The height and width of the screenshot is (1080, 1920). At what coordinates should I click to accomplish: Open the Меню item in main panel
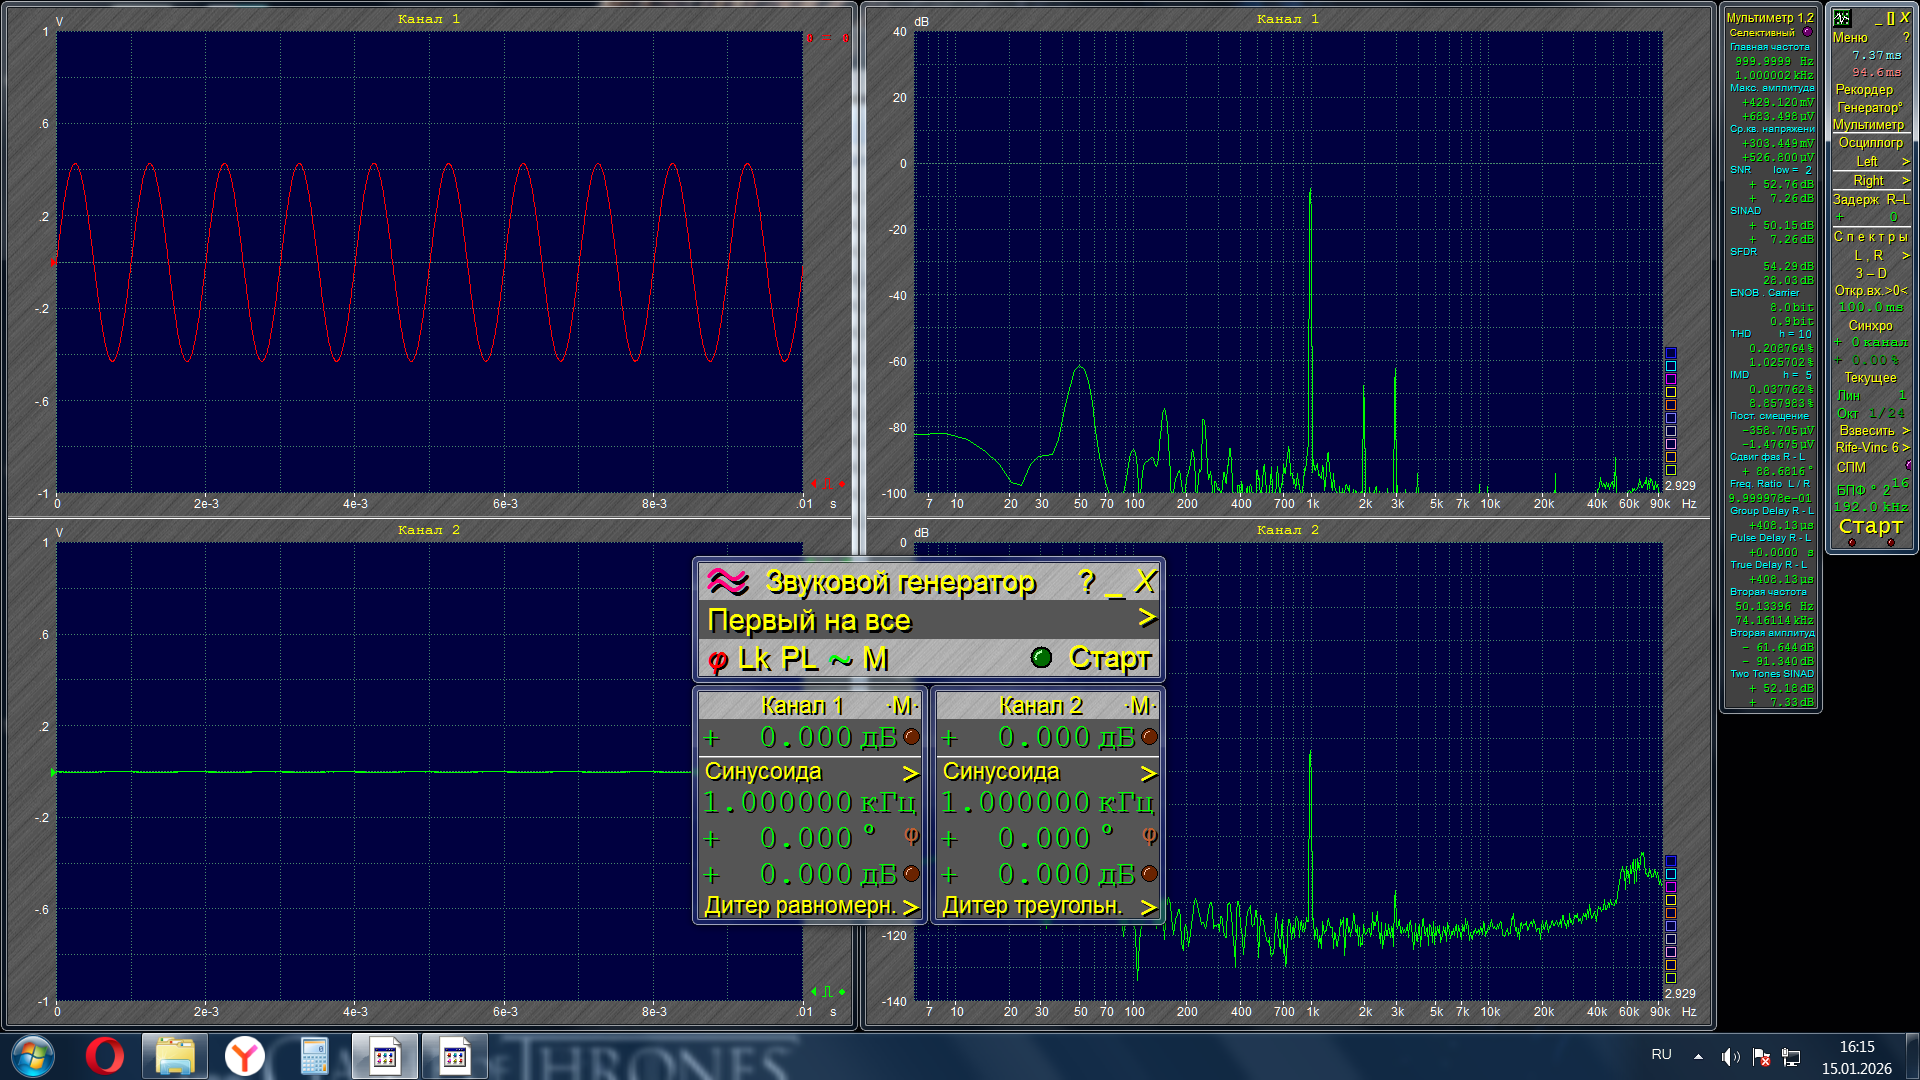(1850, 37)
